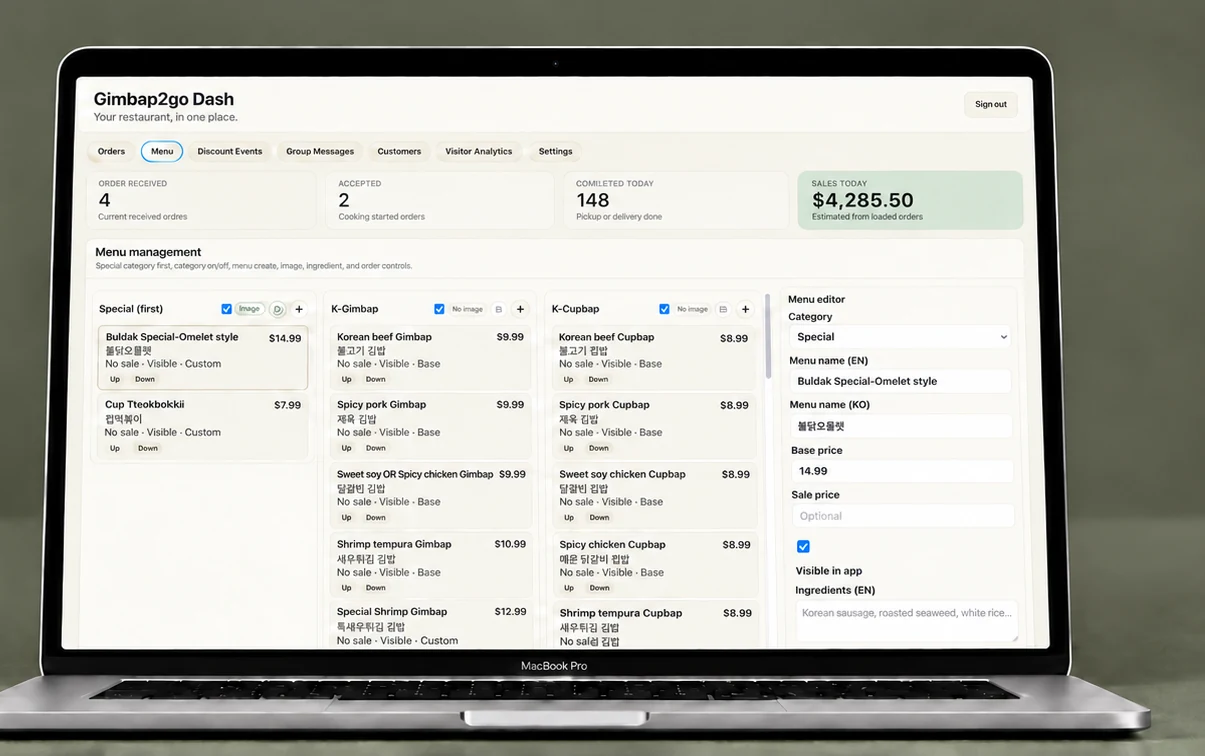Screen dimensions: 1205x756
Task: Click the No image badge on K-Cupbap
Action: tap(692, 309)
